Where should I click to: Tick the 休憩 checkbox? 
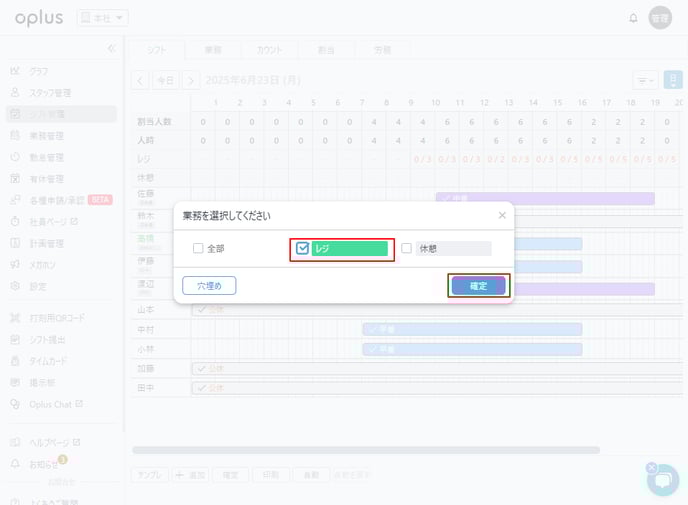(x=406, y=249)
